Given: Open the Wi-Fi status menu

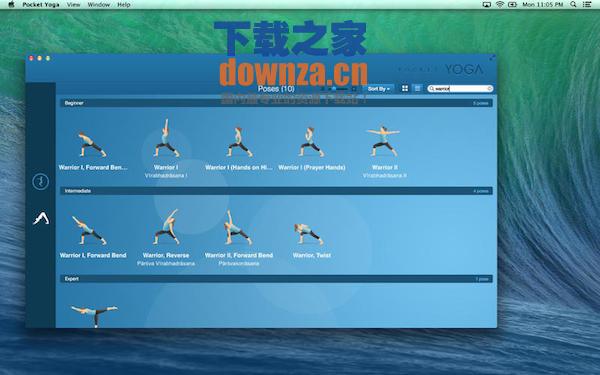Looking at the screenshot, I should click(x=500, y=5).
